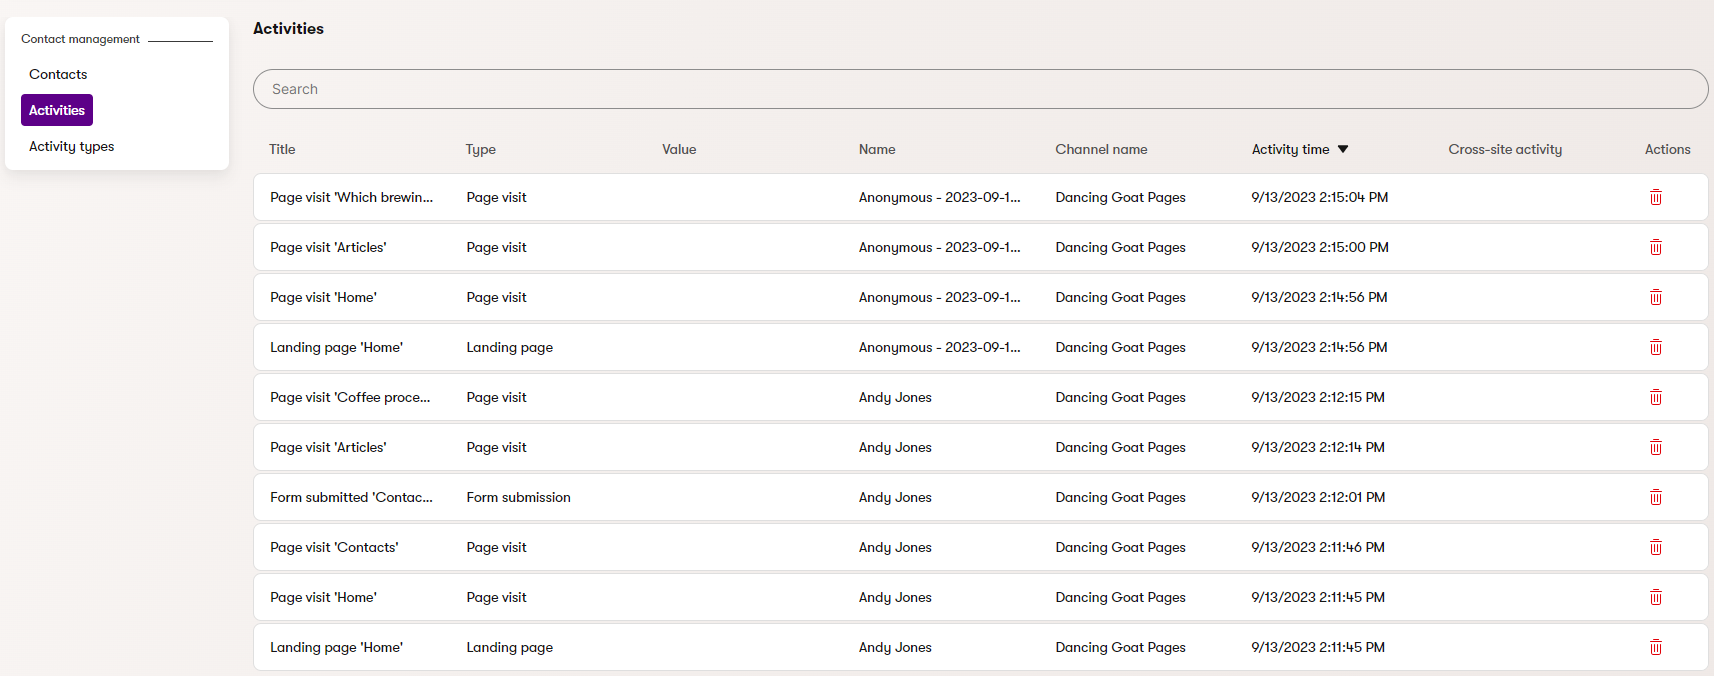Open the Anonymous Page visit 'Home' row
1714x676 pixels.
coord(323,297)
